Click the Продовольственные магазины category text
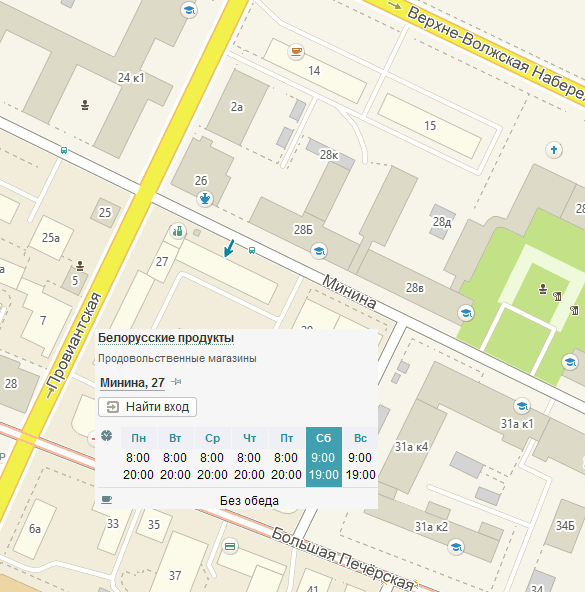The height and width of the screenshot is (592, 585). pyautogui.click(x=177, y=358)
